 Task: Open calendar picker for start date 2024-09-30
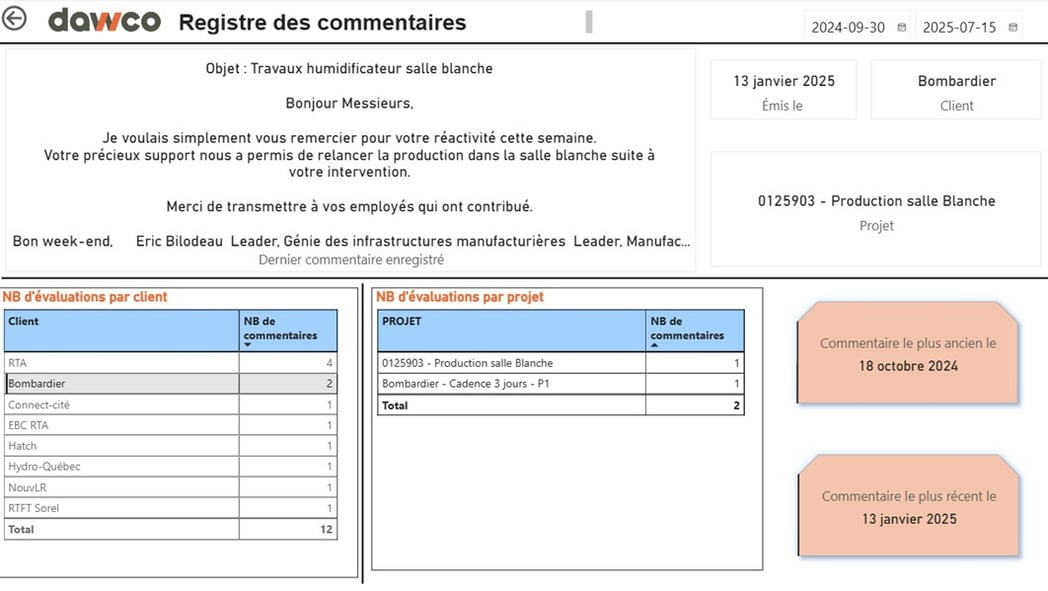click(901, 27)
